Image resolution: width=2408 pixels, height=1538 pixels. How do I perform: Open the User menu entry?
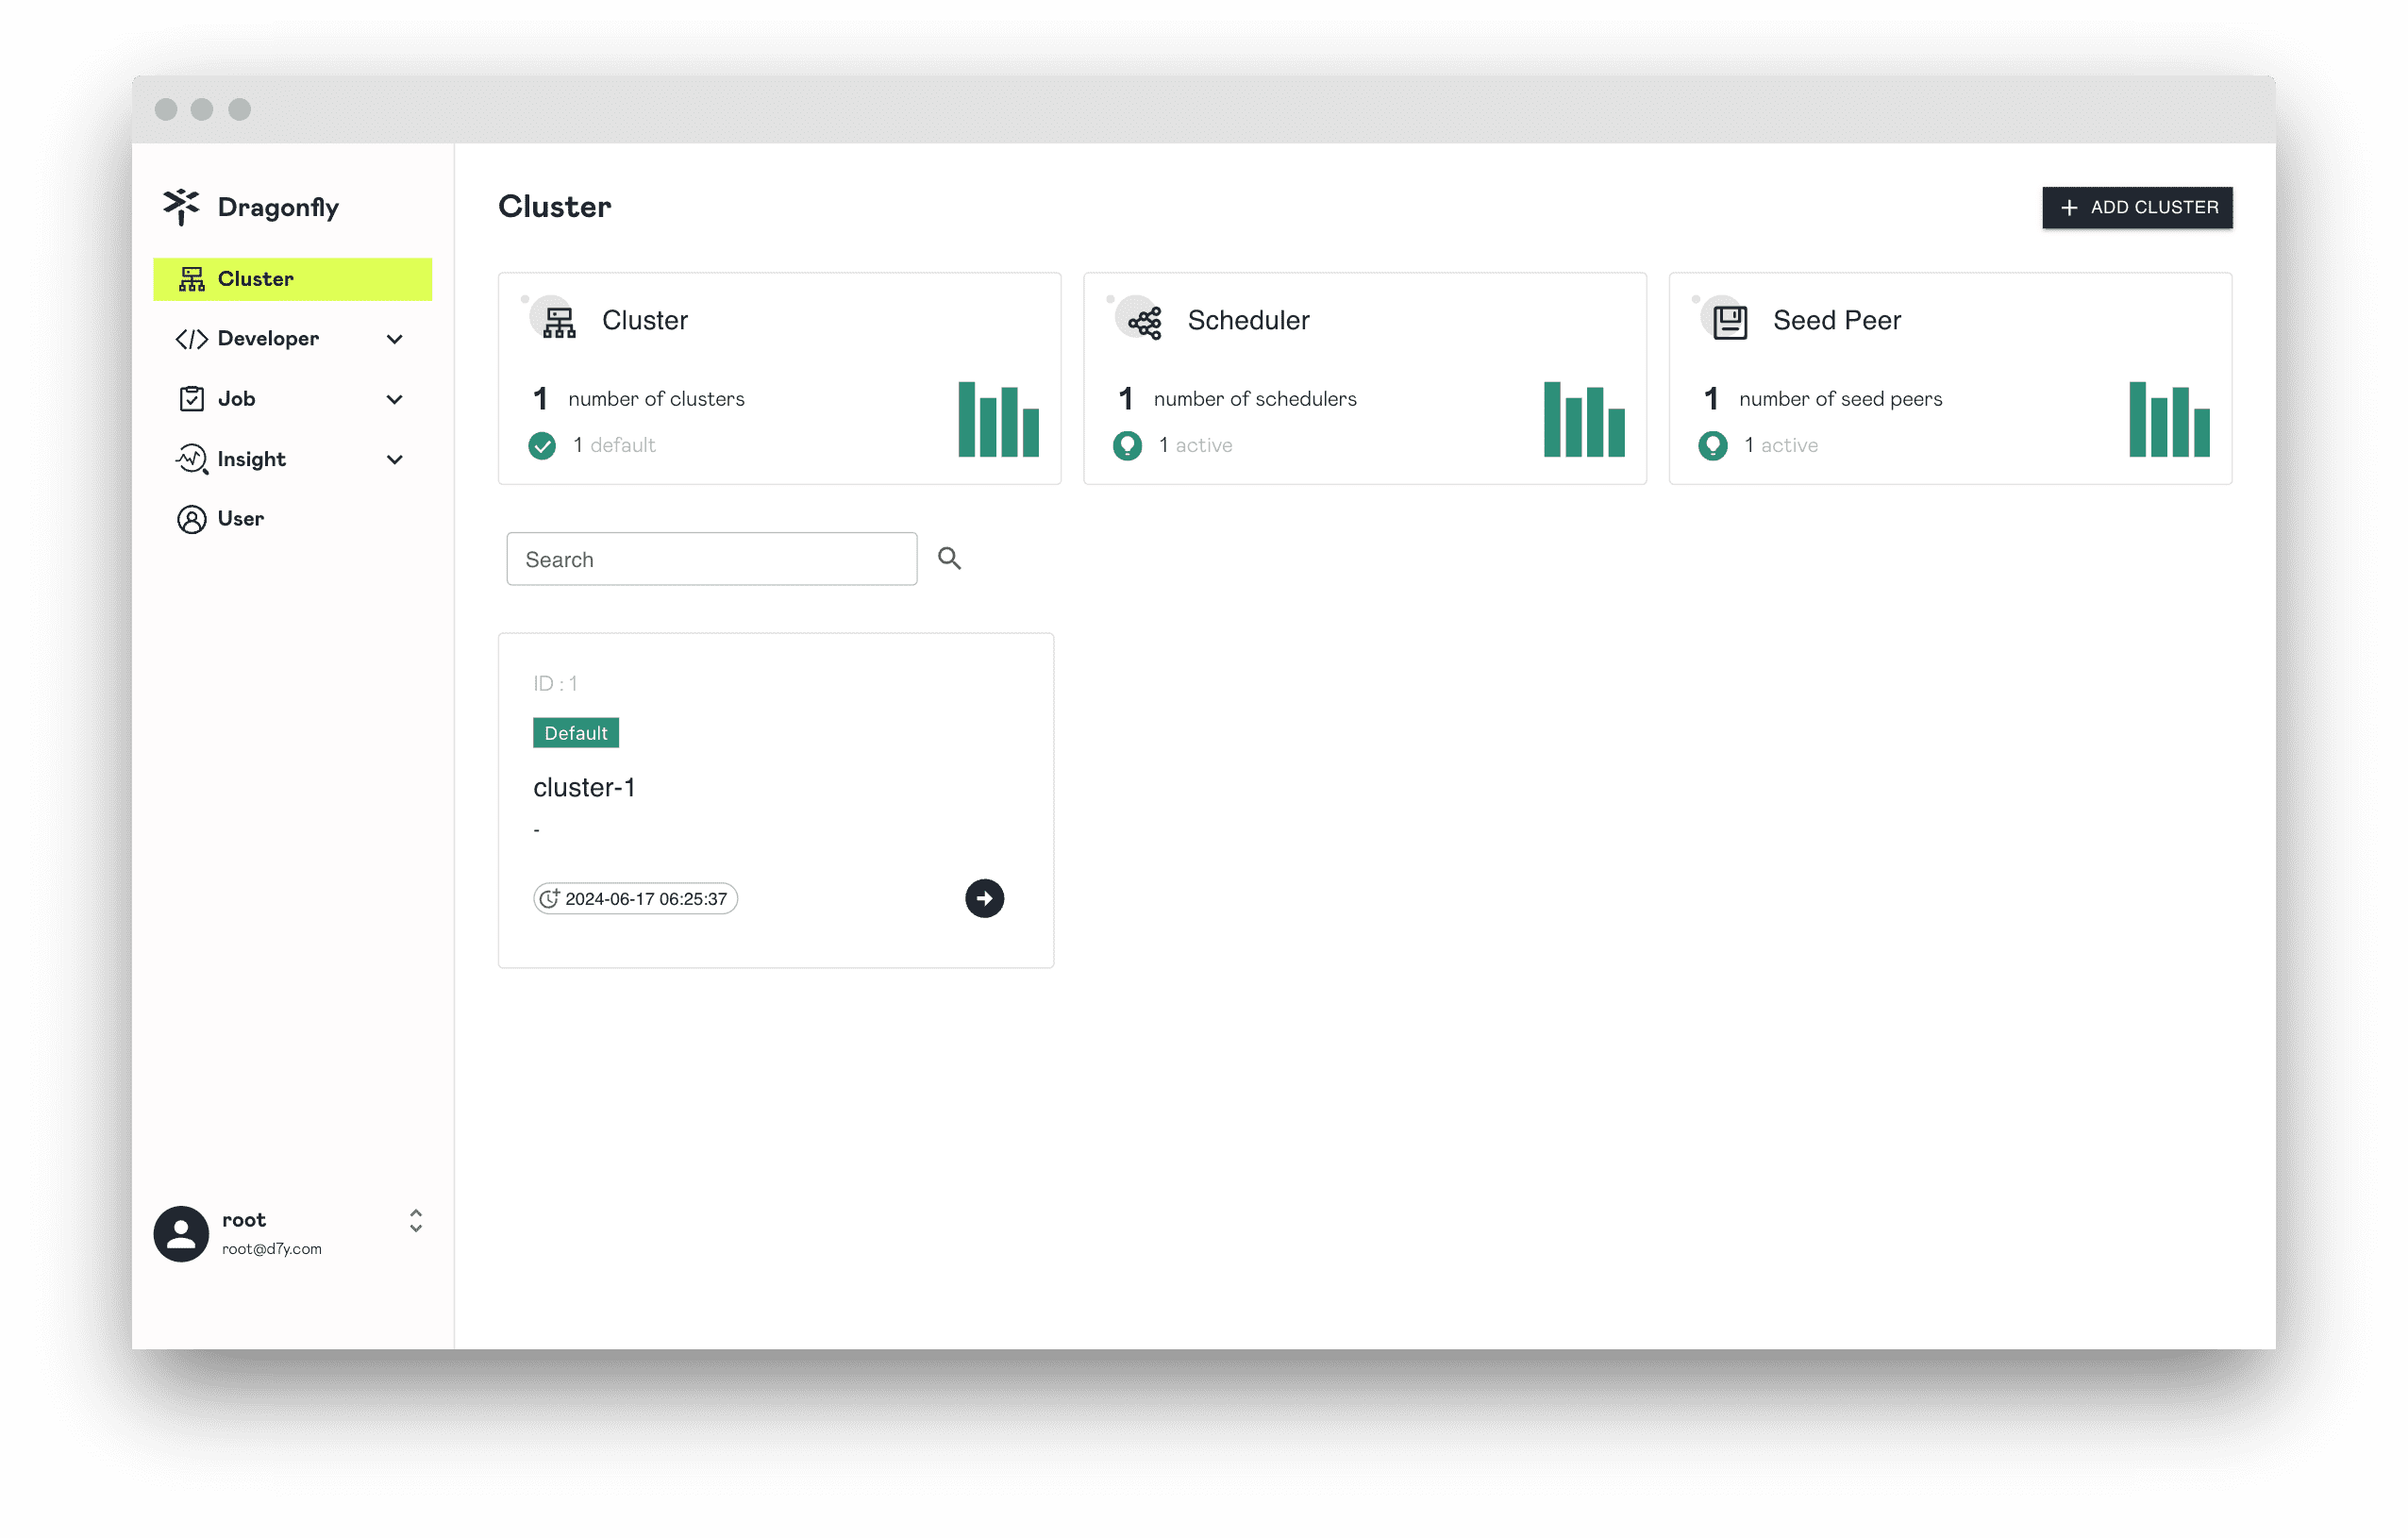pos(292,519)
